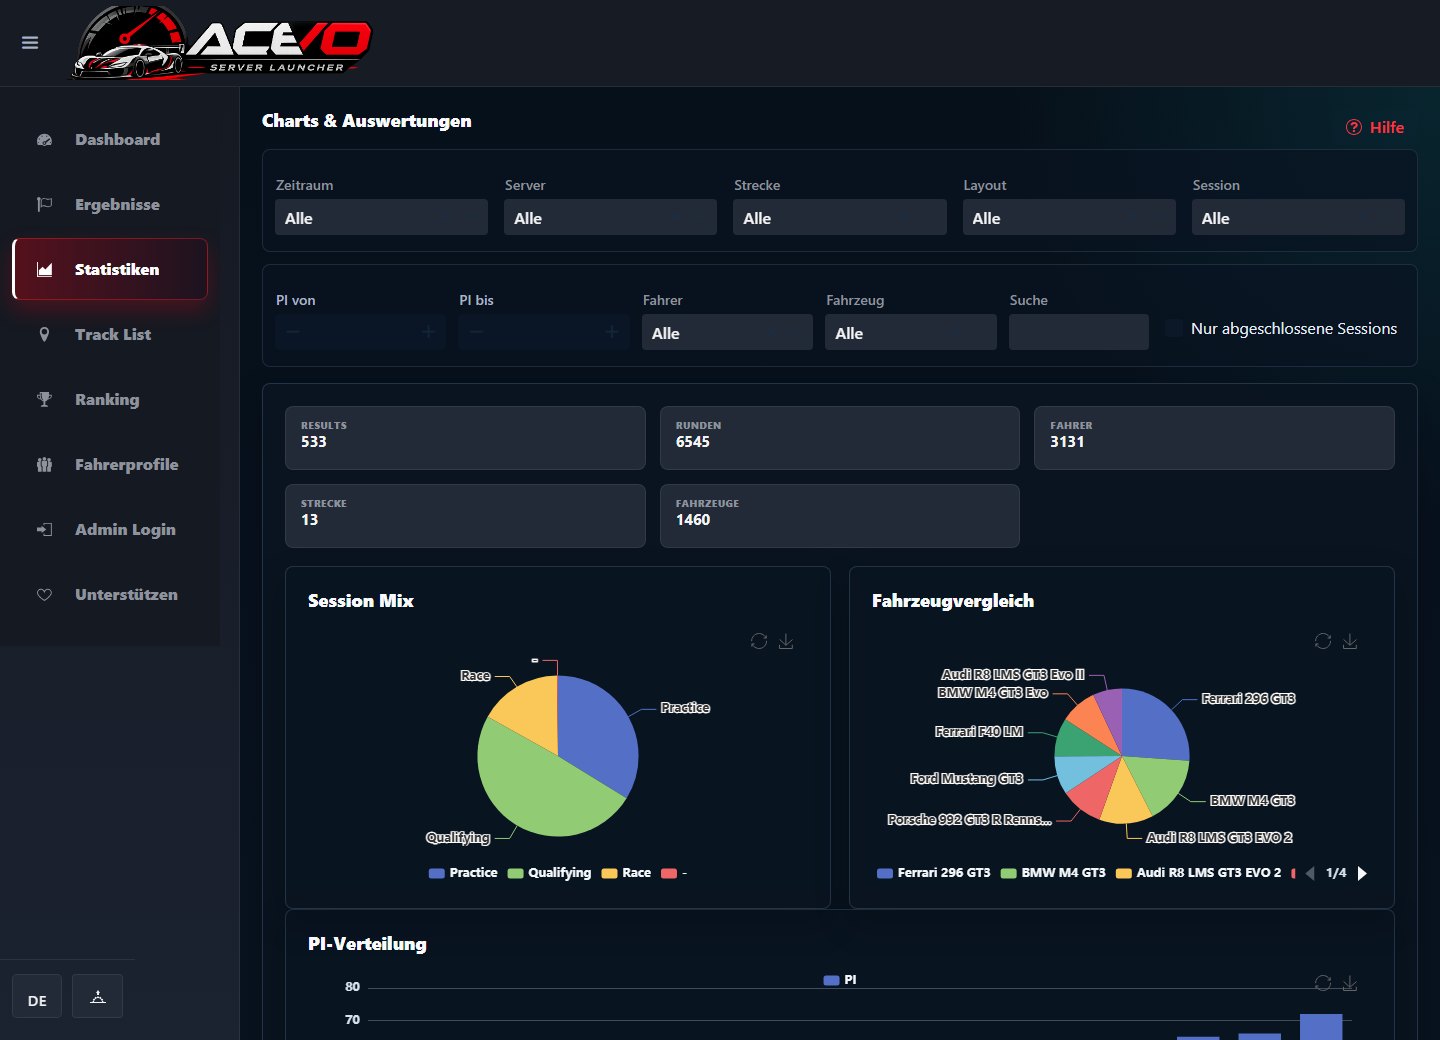Toggle Race series in Session Mix legend
The image size is (1440, 1040).
[x=626, y=873]
